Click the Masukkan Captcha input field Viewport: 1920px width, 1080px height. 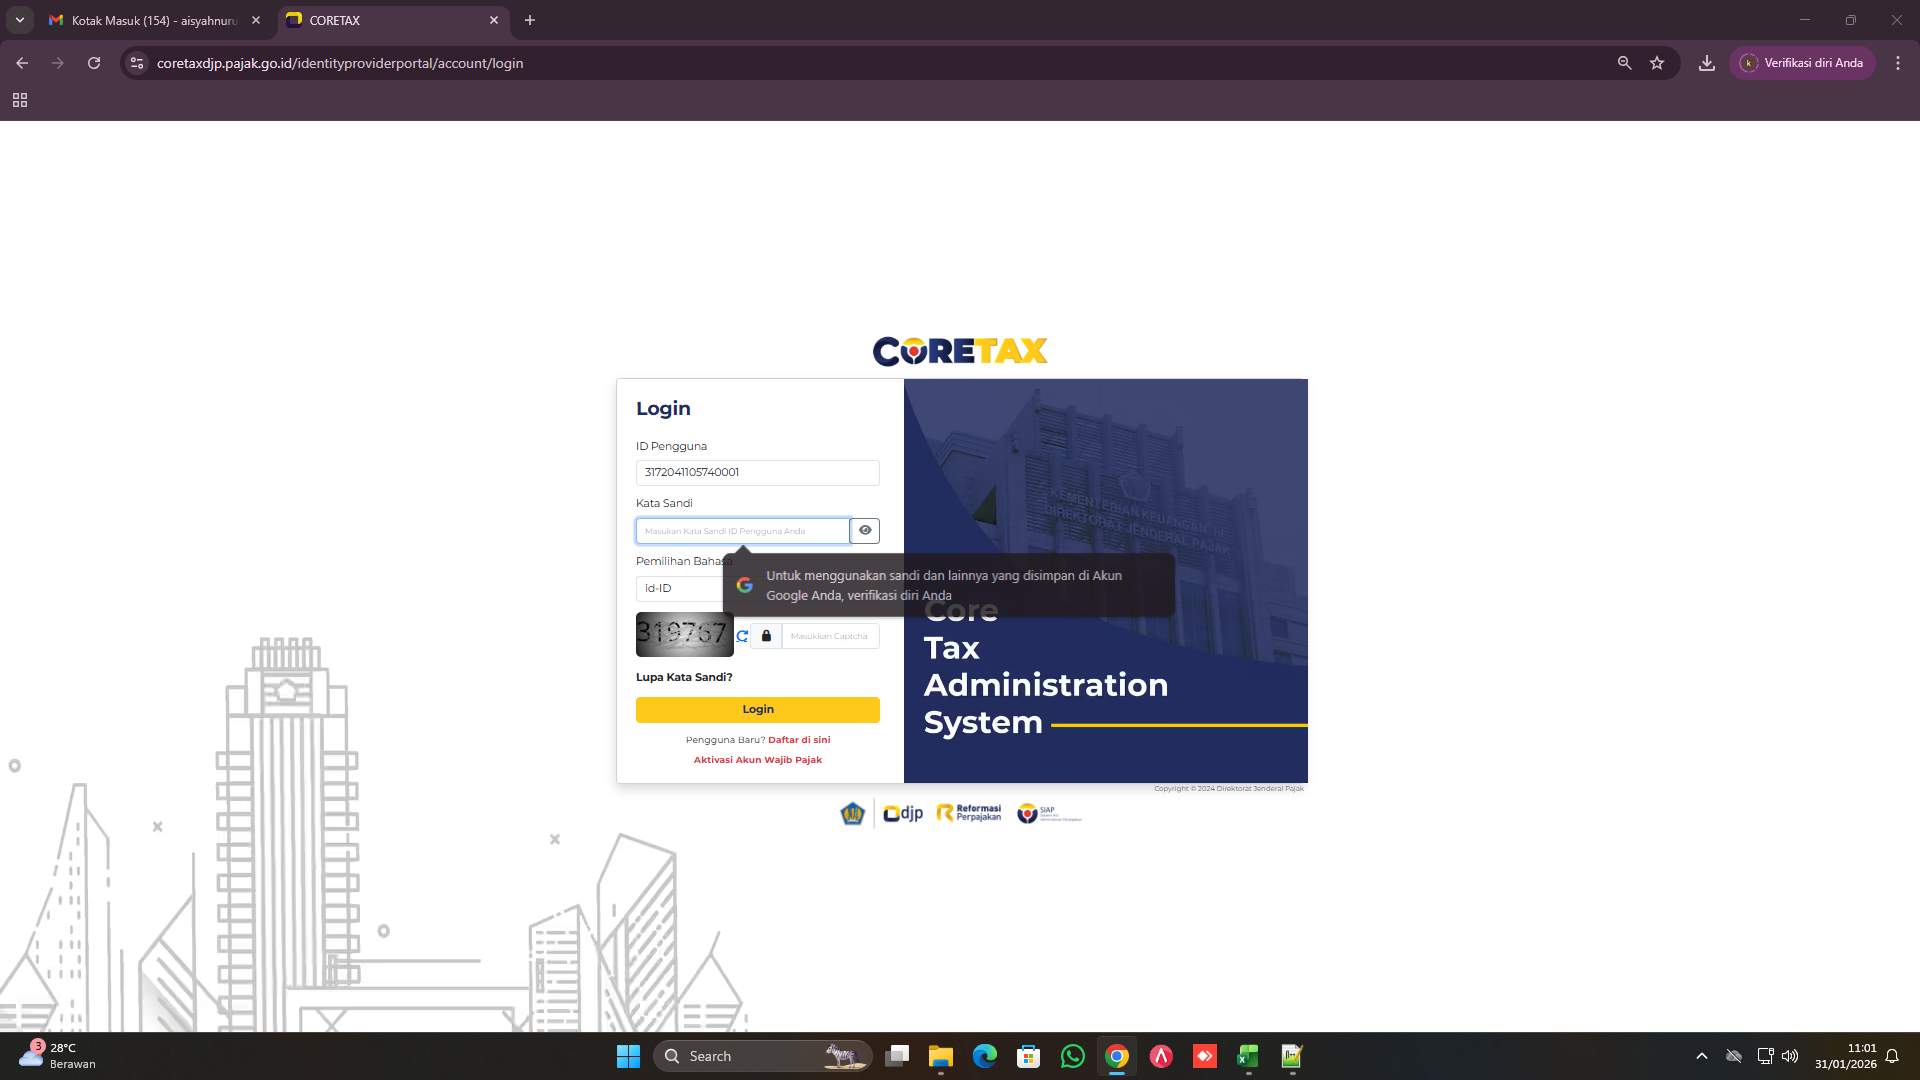pyautogui.click(x=829, y=636)
